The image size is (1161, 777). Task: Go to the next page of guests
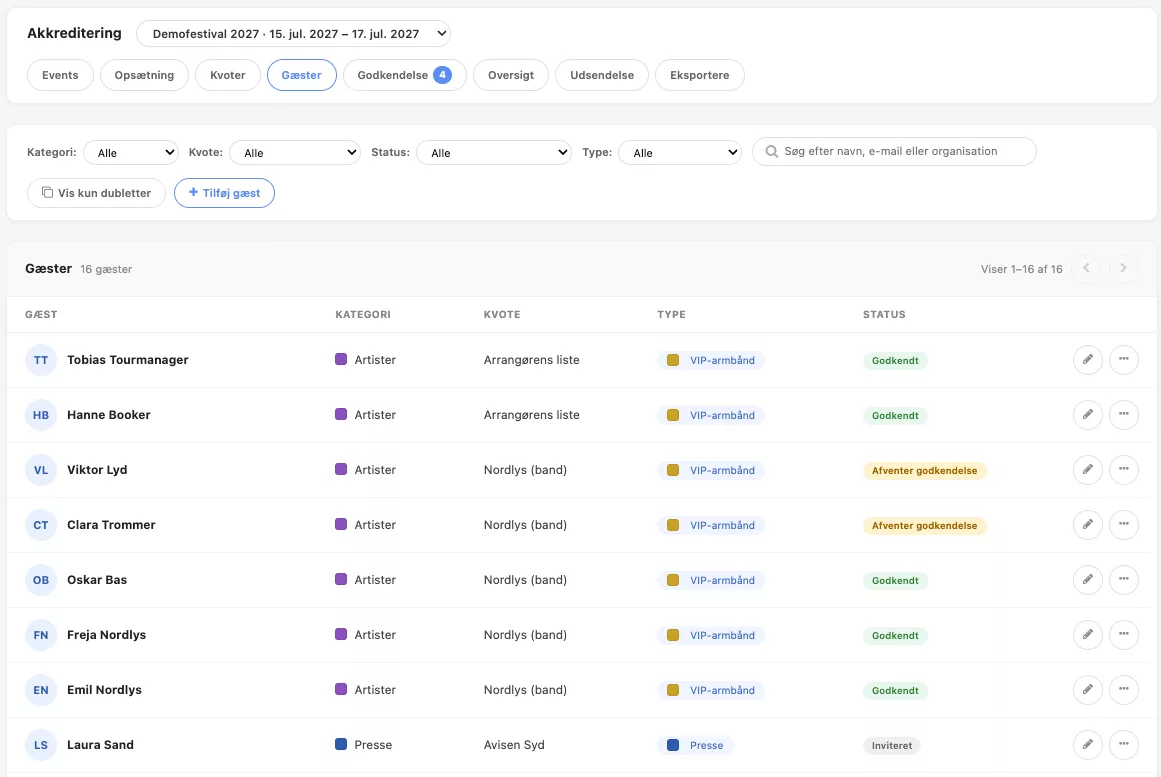point(1123,268)
